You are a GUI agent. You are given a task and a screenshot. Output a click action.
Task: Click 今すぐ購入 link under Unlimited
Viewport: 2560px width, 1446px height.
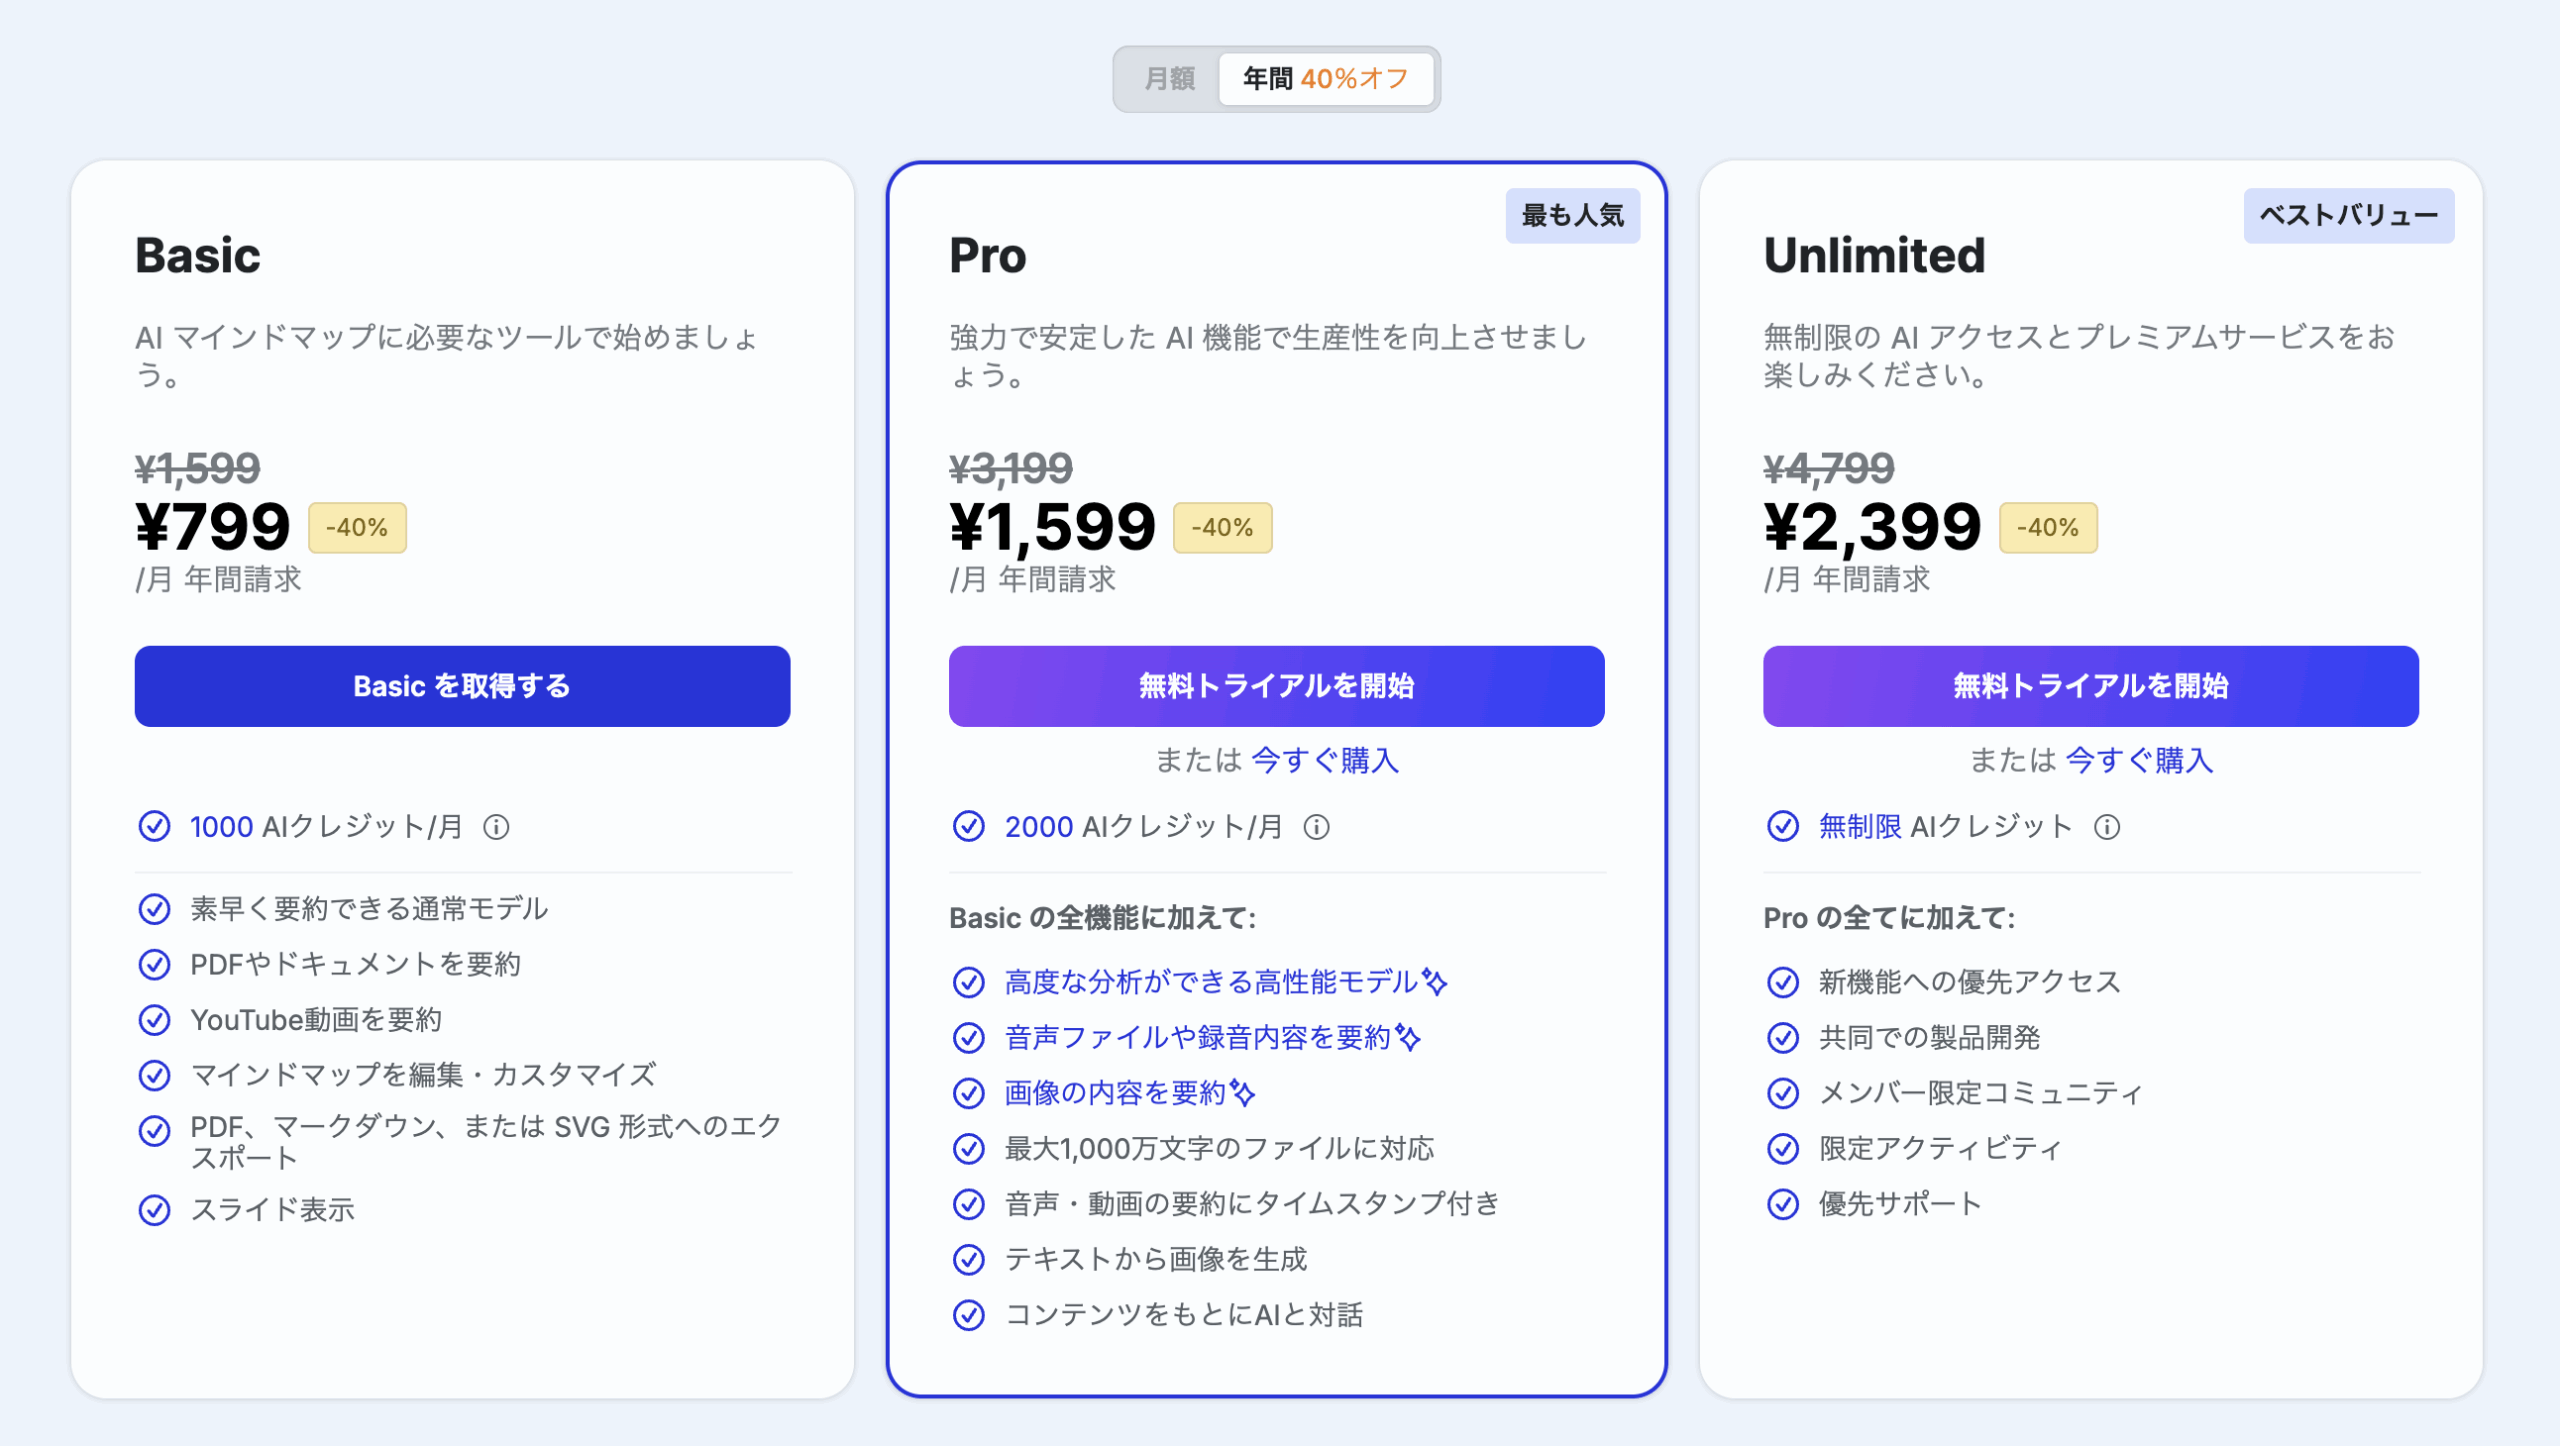click(2139, 761)
